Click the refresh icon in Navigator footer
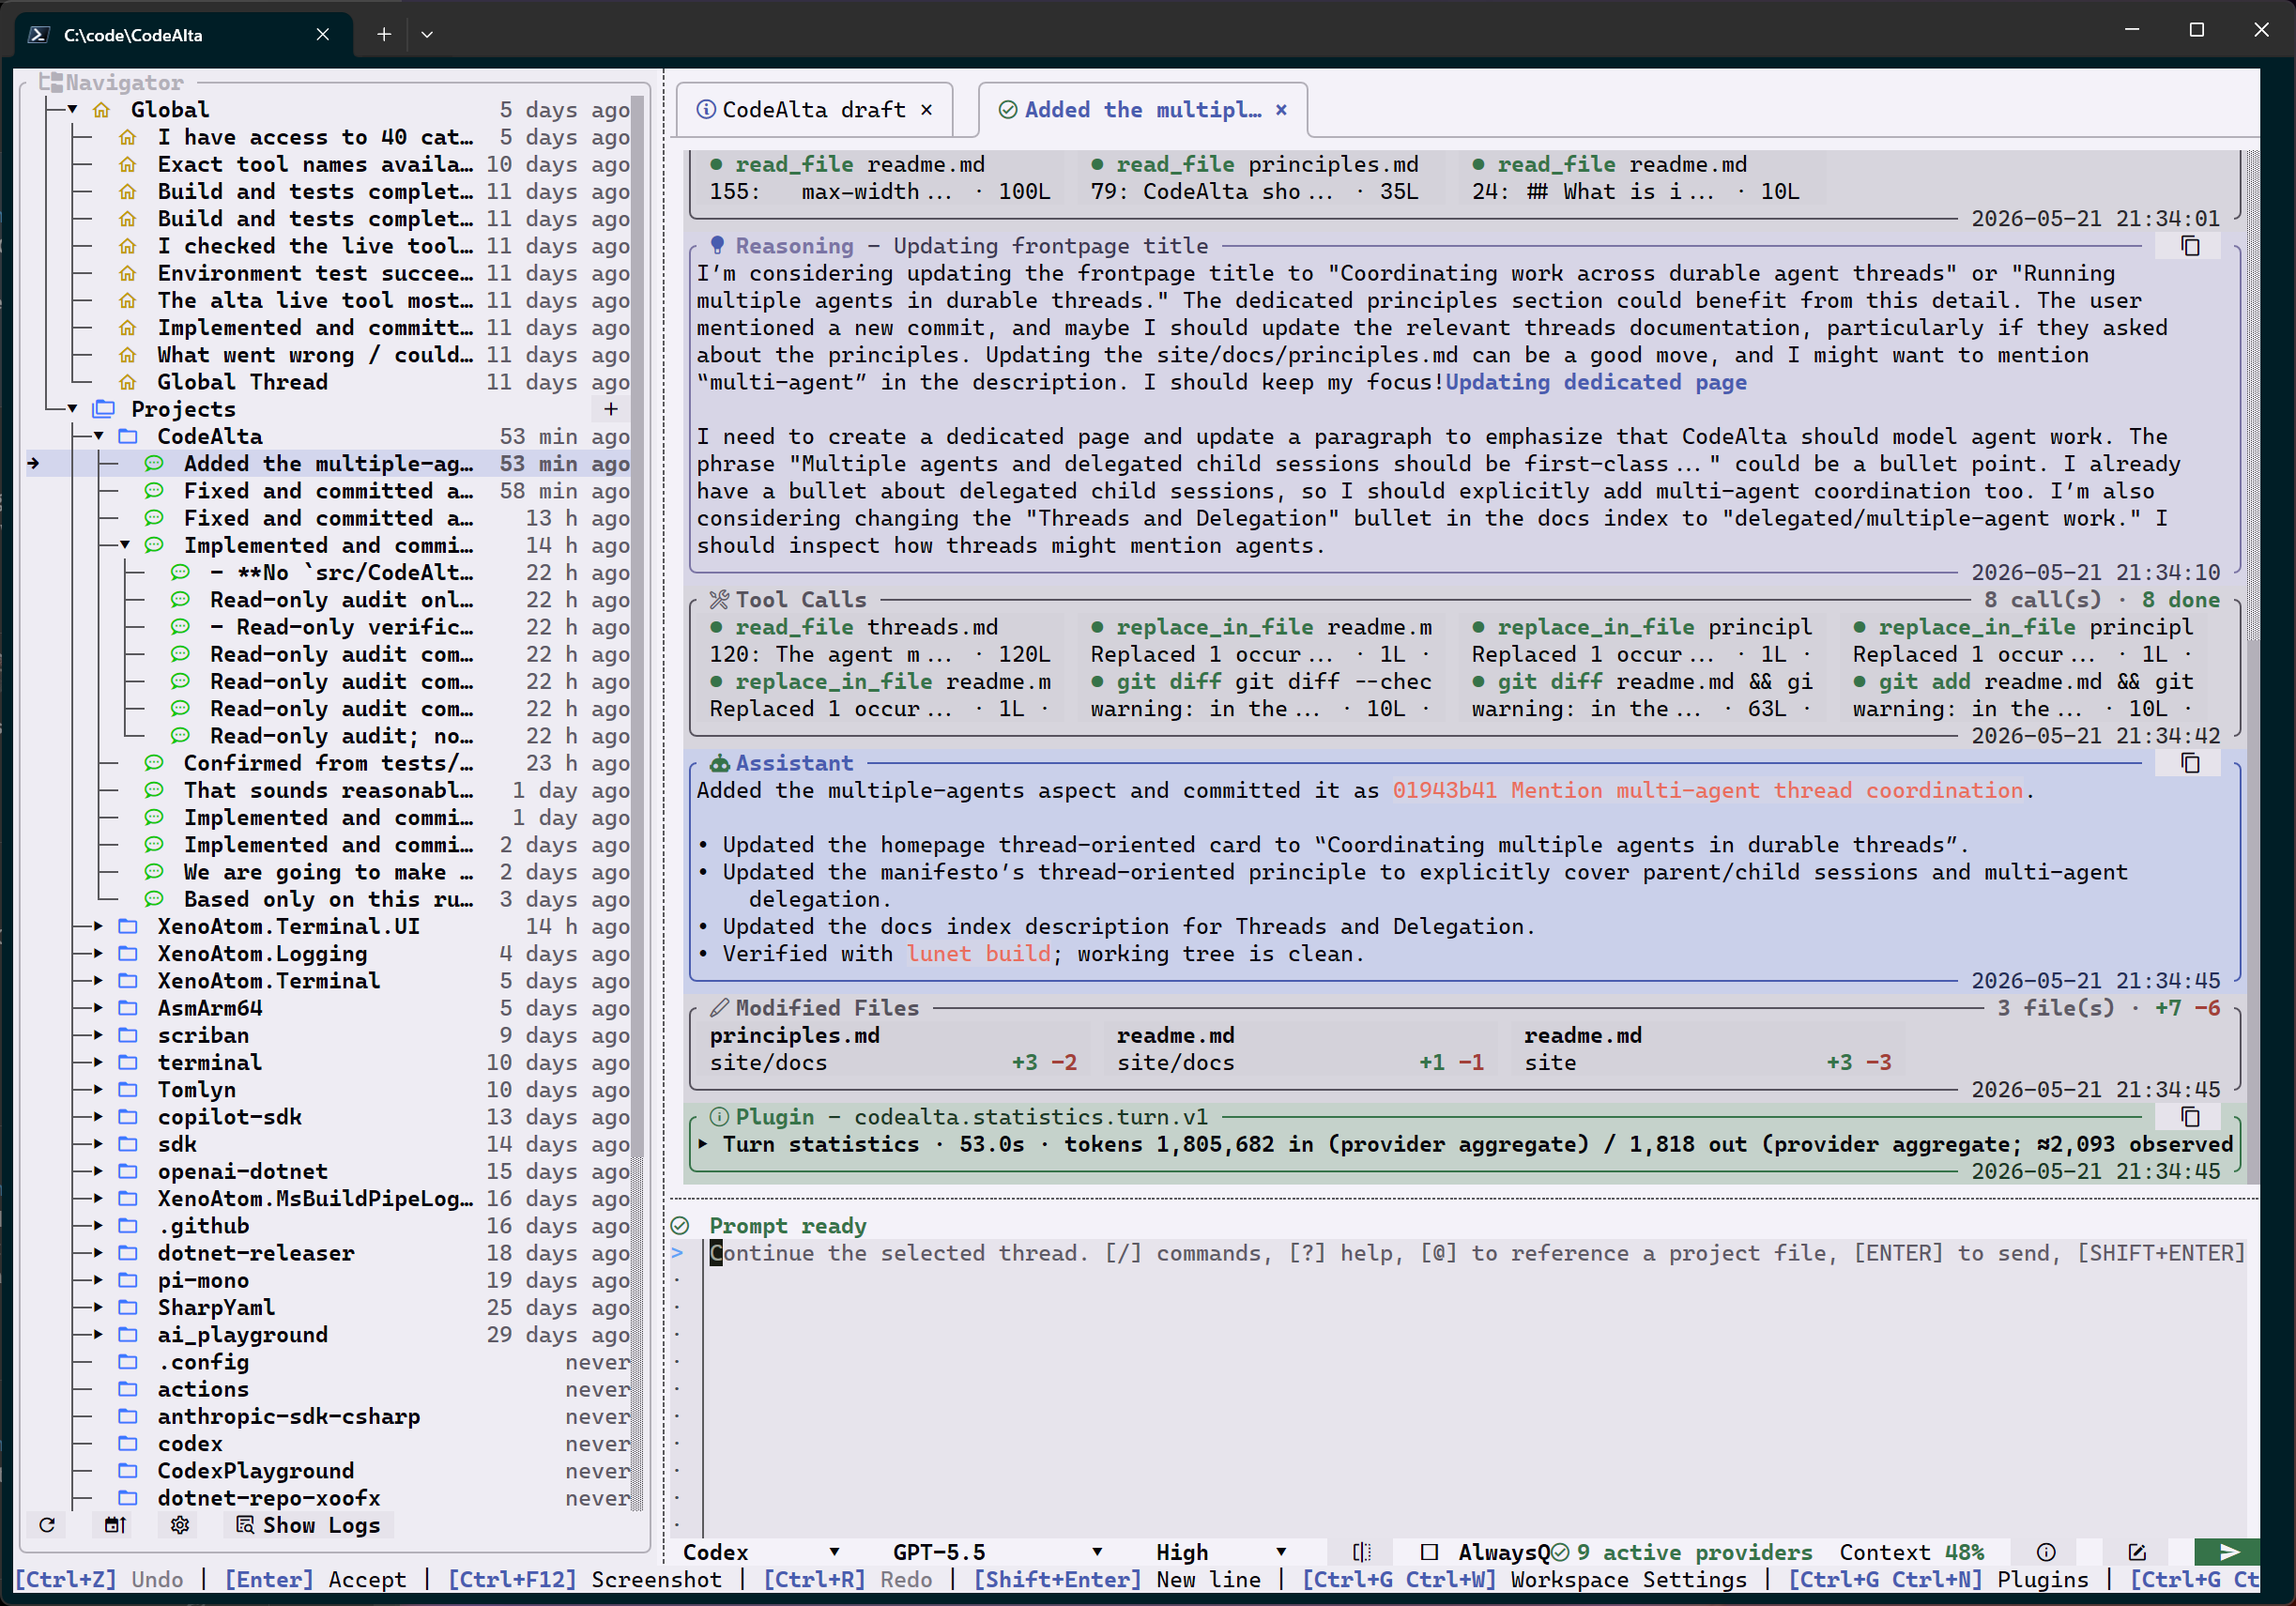 pos(47,1525)
